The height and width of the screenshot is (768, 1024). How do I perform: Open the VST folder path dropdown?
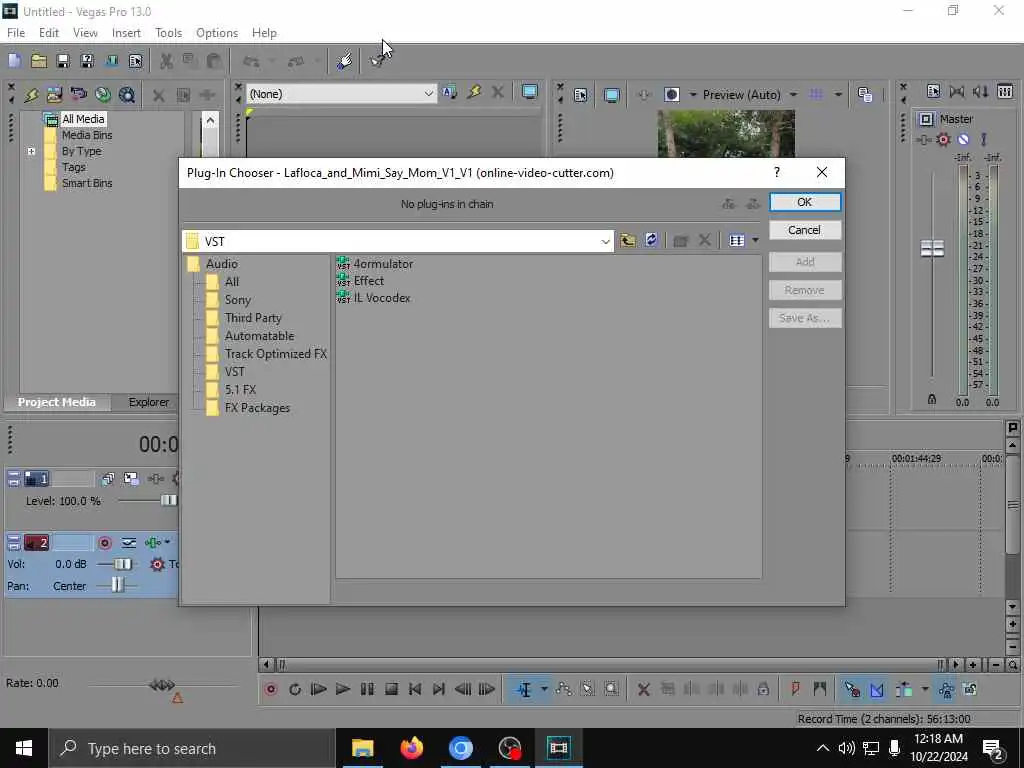(x=605, y=242)
